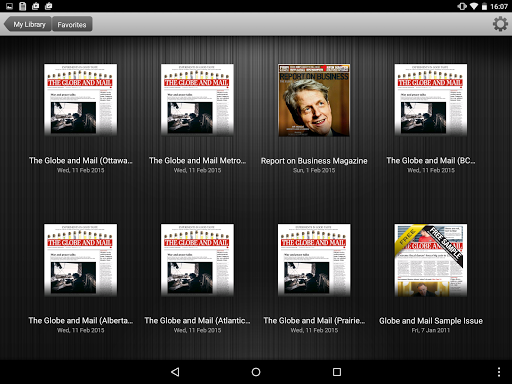The image size is (512, 384).
Task: Click 'The Globe and Mail (BC..' title
Action: click(431, 161)
